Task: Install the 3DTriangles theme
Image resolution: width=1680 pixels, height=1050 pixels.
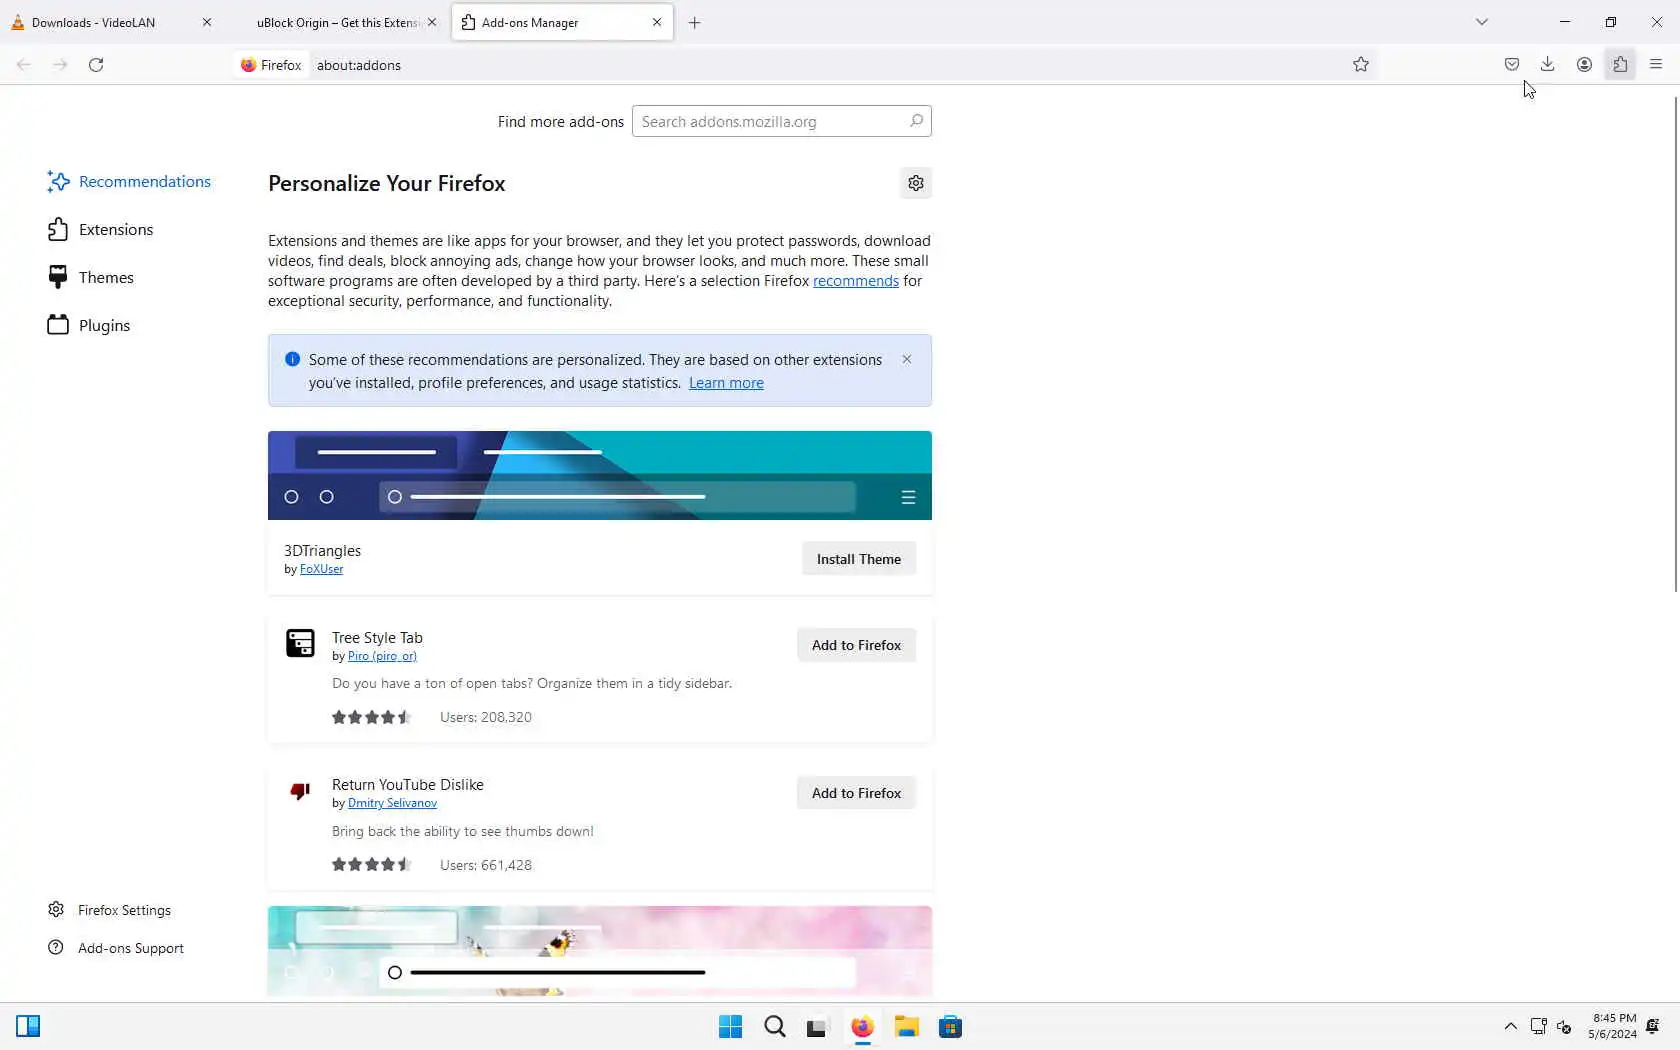Action: click(x=859, y=559)
